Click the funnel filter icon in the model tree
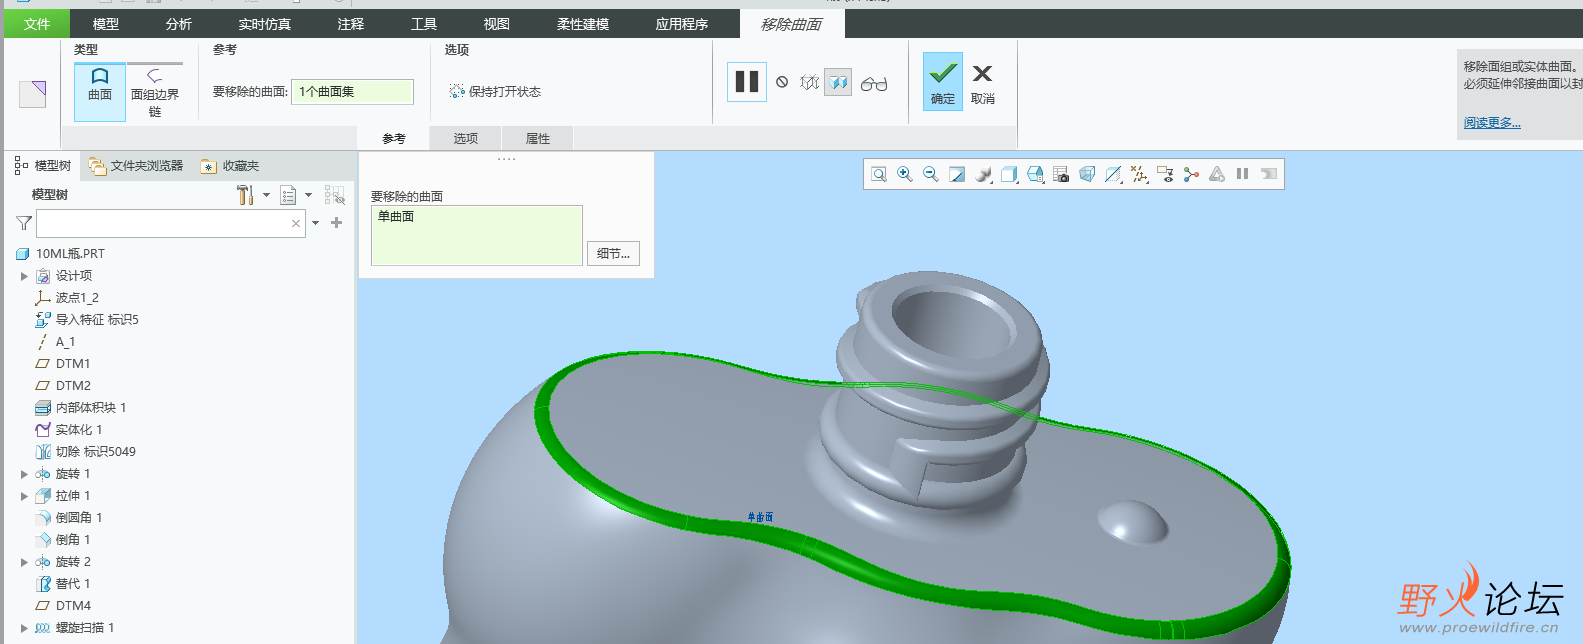This screenshot has height=644, width=1583. pyautogui.click(x=24, y=223)
